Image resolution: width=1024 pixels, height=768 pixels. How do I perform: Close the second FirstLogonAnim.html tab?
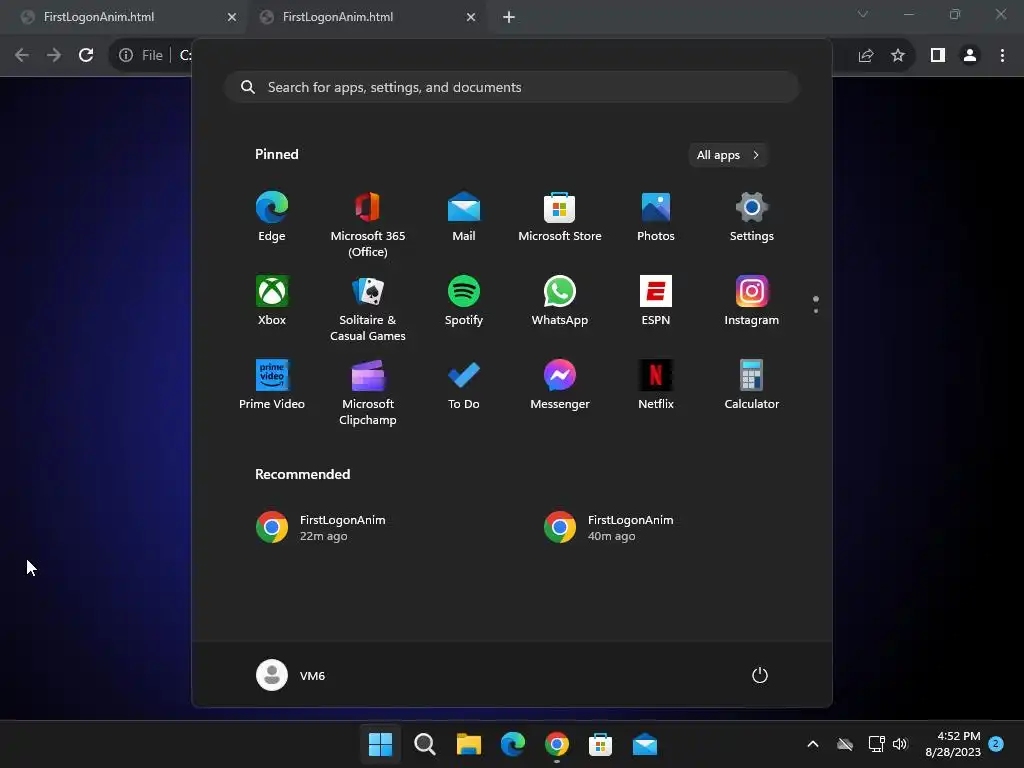pos(471,17)
